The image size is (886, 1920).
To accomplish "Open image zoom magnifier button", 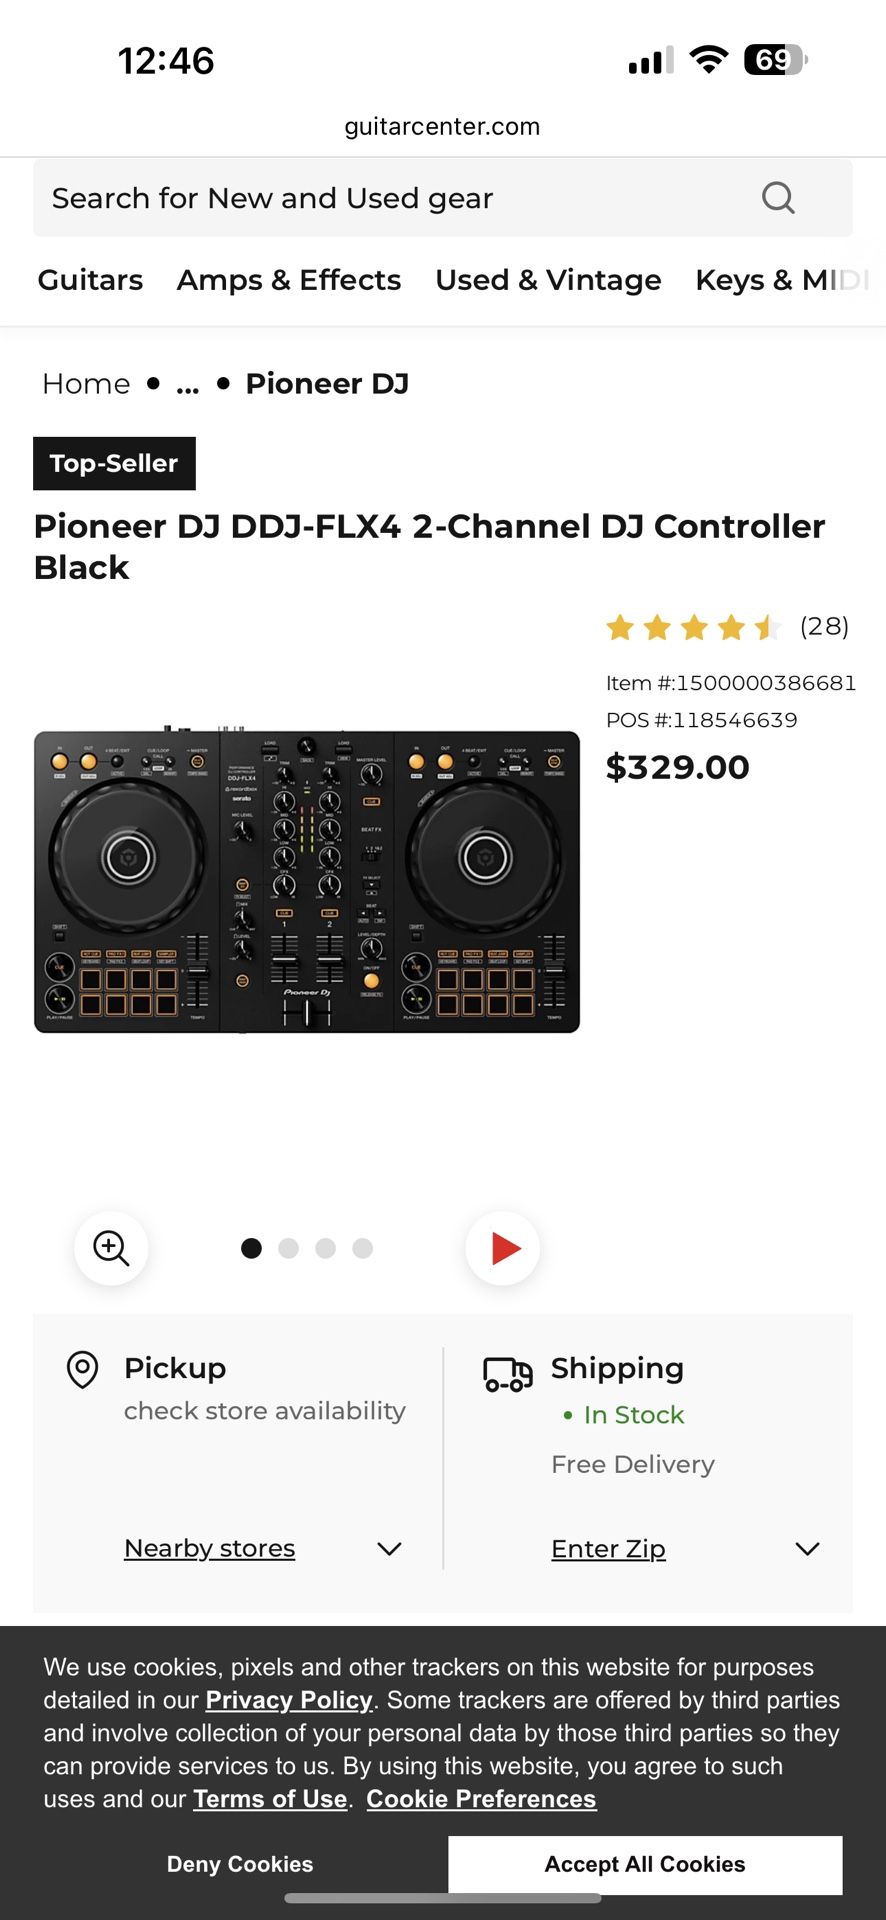I will click(111, 1248).
